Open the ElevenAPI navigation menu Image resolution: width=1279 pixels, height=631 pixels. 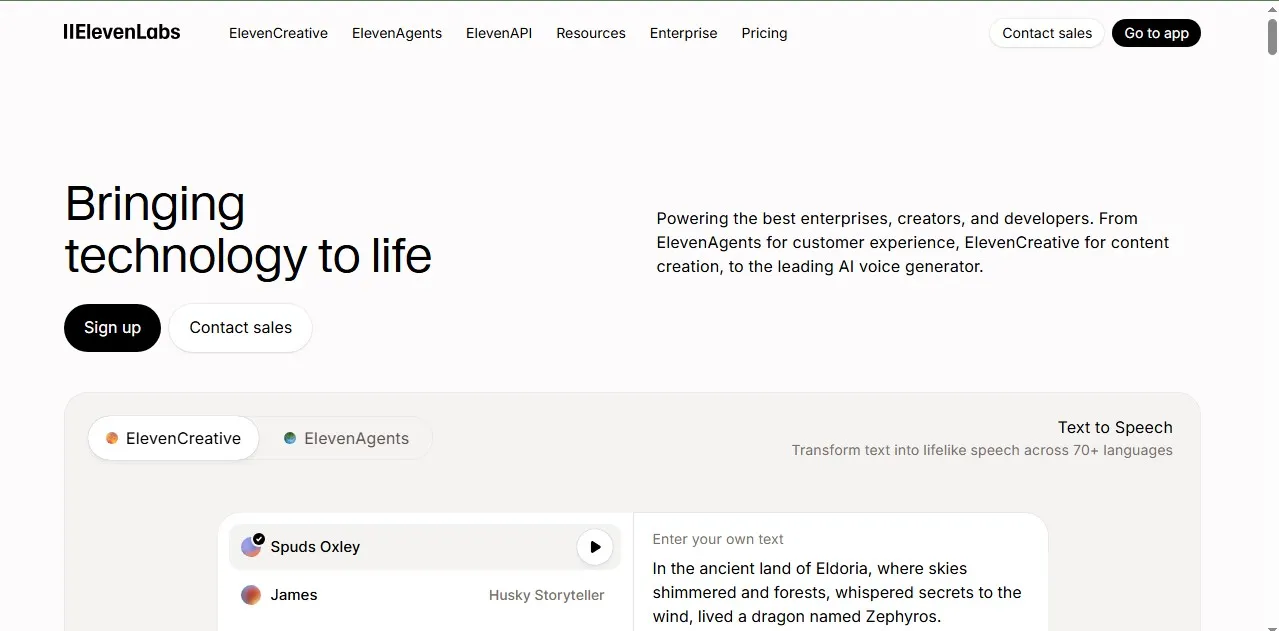[498, 33]
